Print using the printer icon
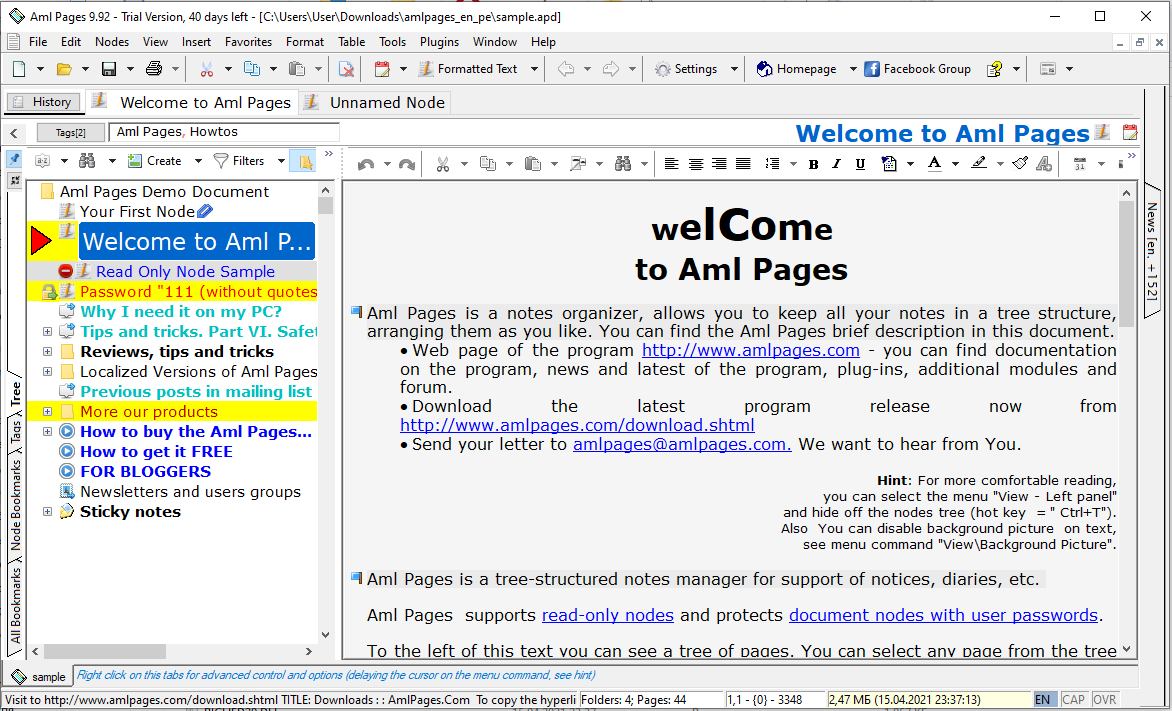Viewport: 1172px width, 711px height. (154, 69)
